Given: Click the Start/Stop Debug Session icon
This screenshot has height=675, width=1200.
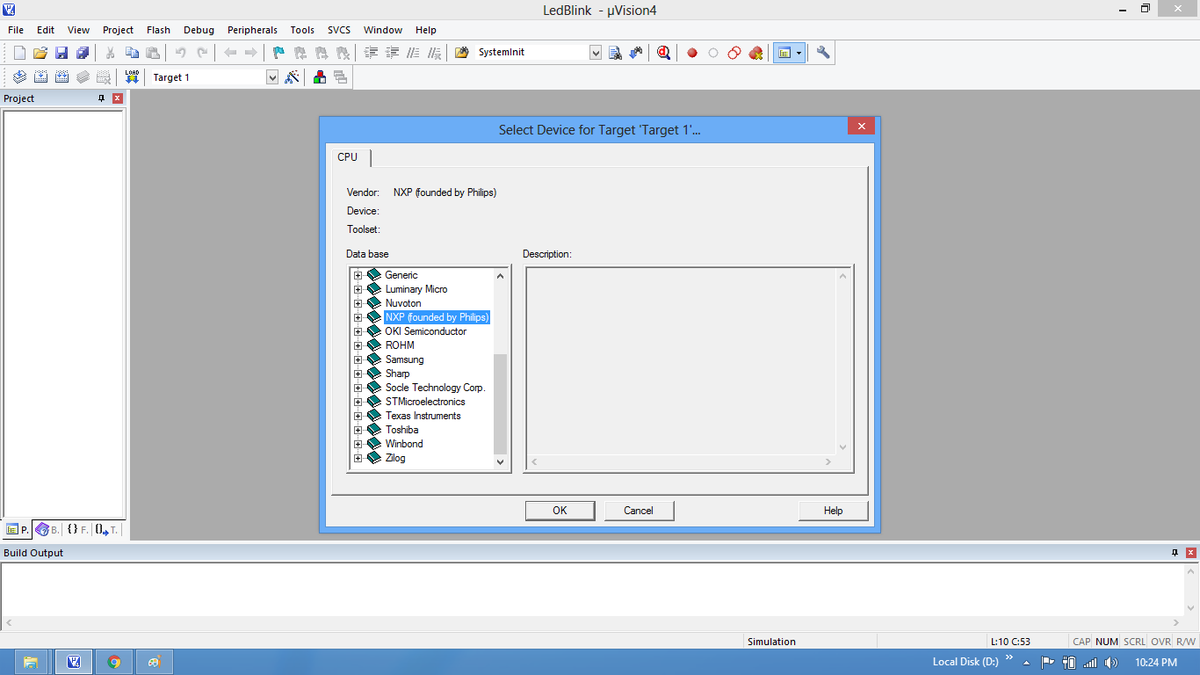Looking at the screenshot, I should [x=664, y=52].
